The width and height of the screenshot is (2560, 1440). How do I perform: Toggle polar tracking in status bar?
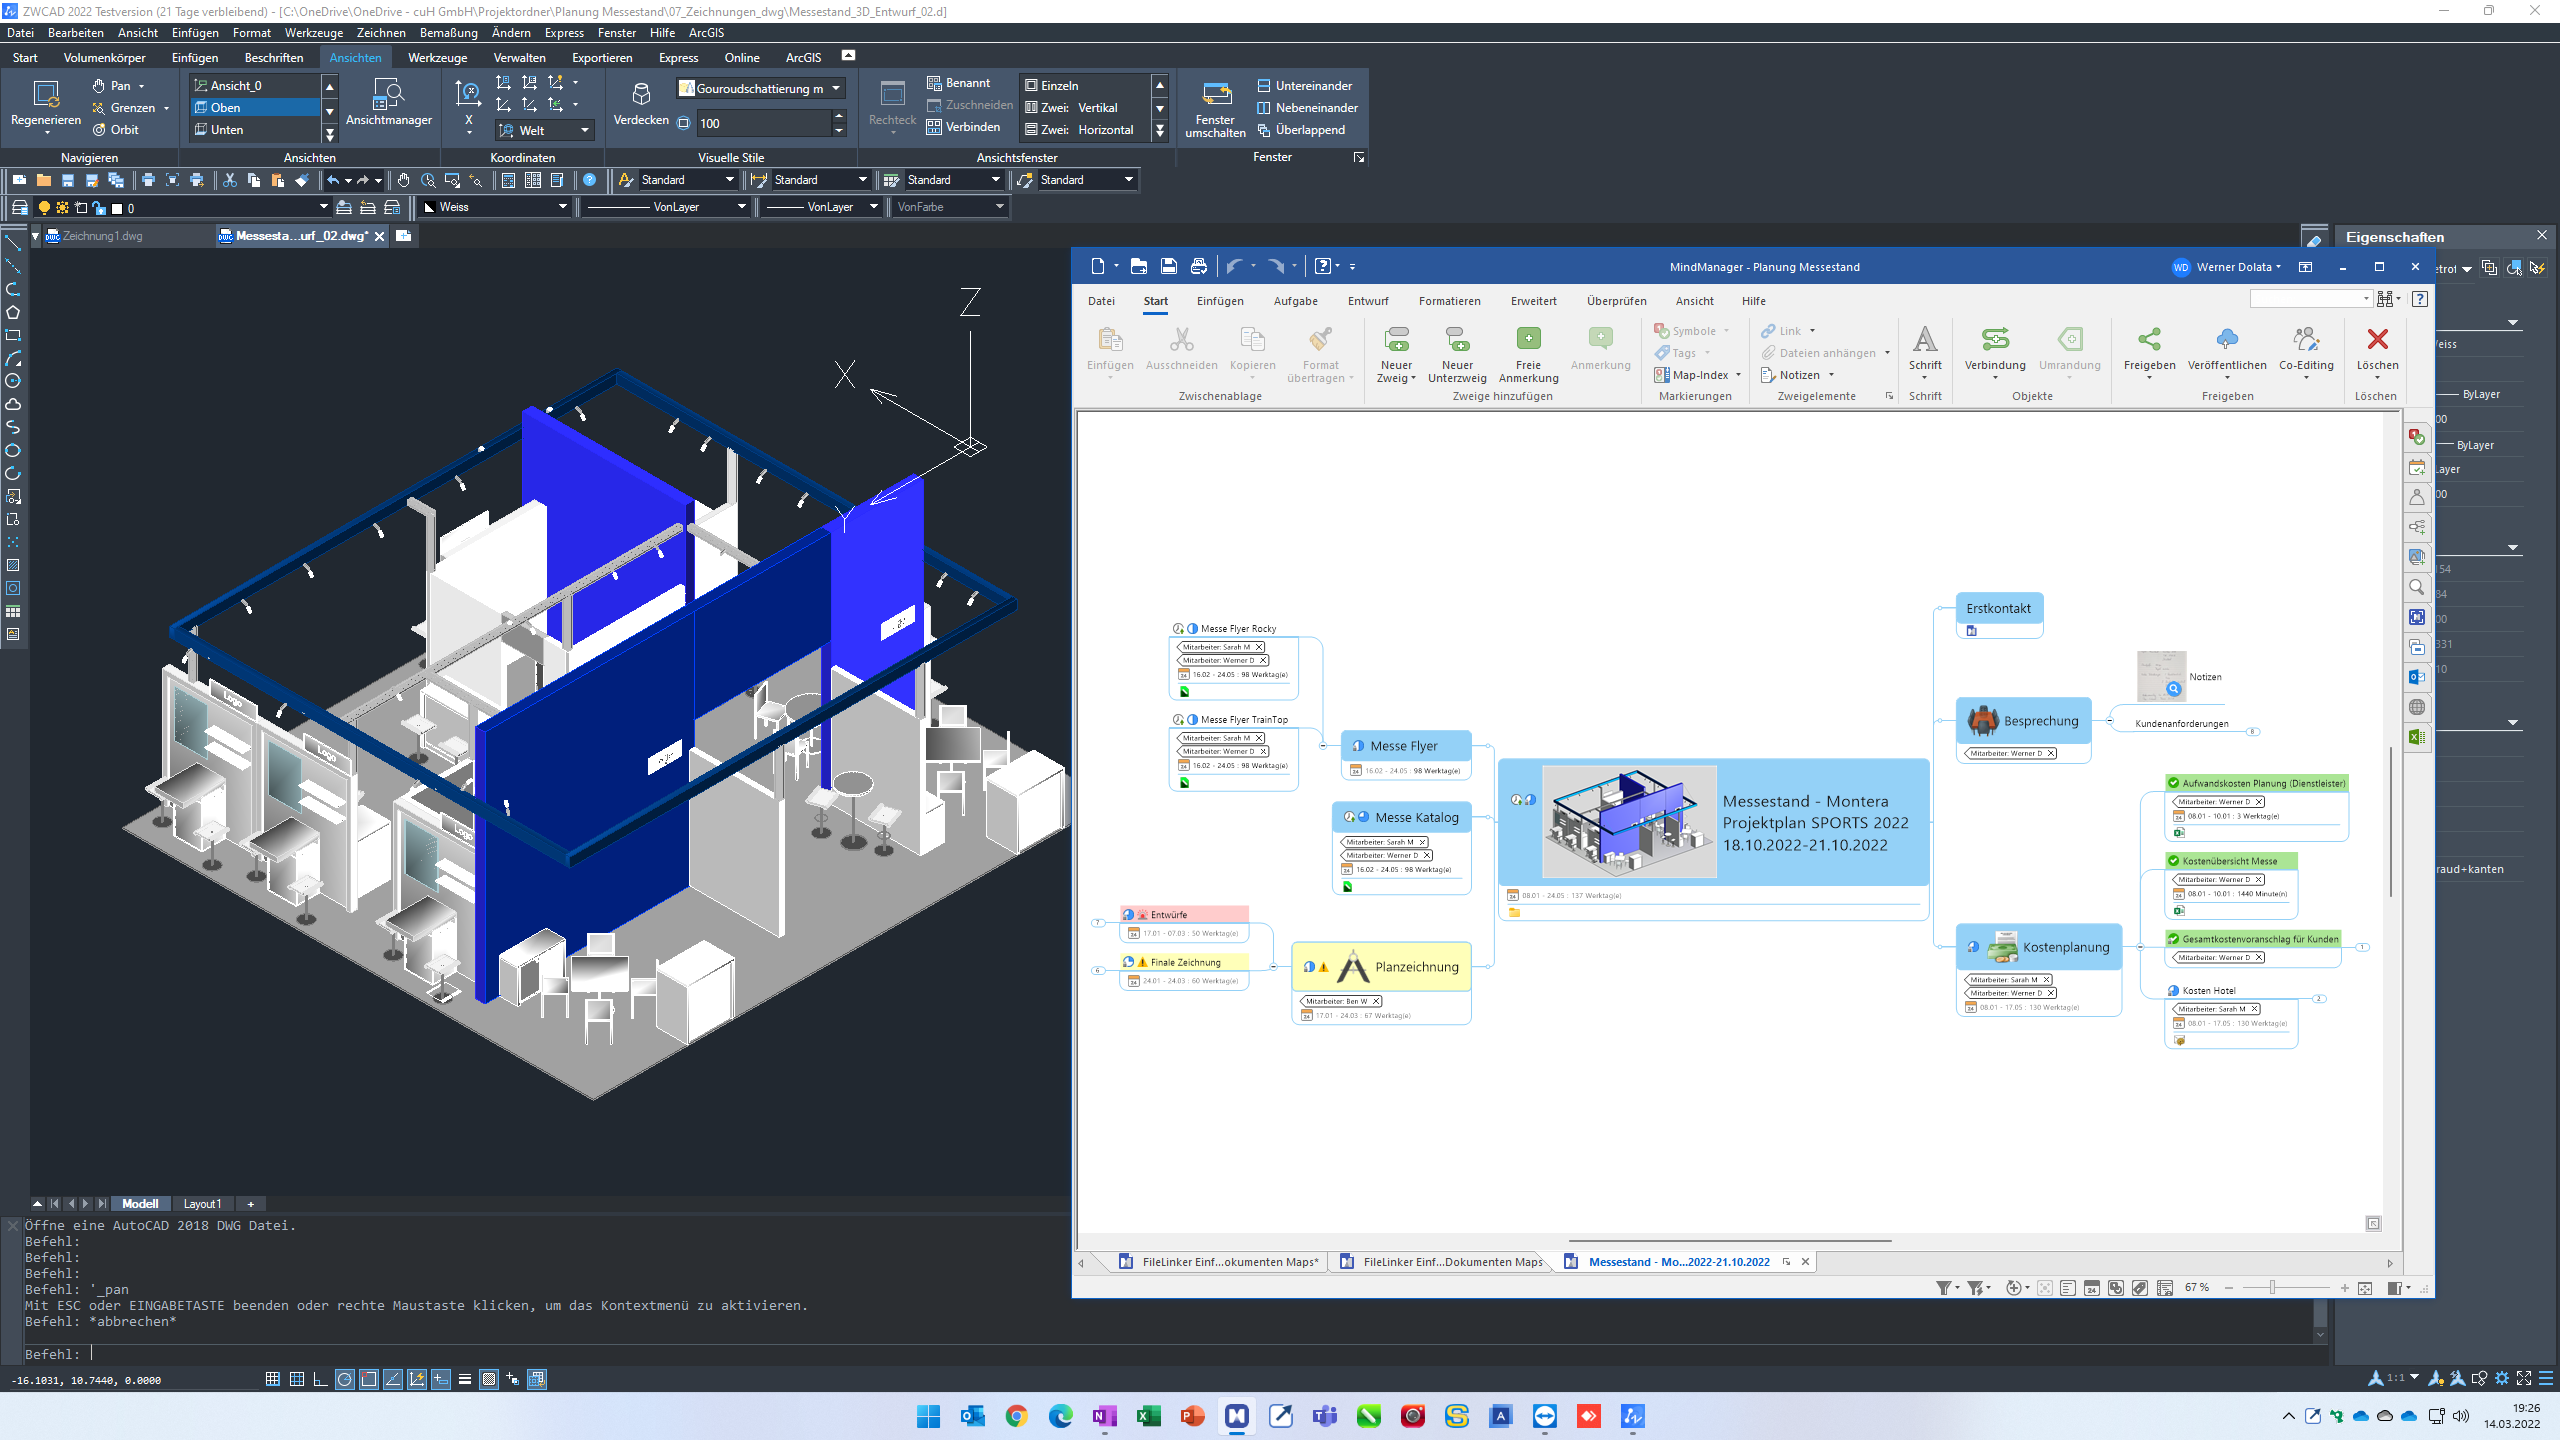[x=345, y=1380]
